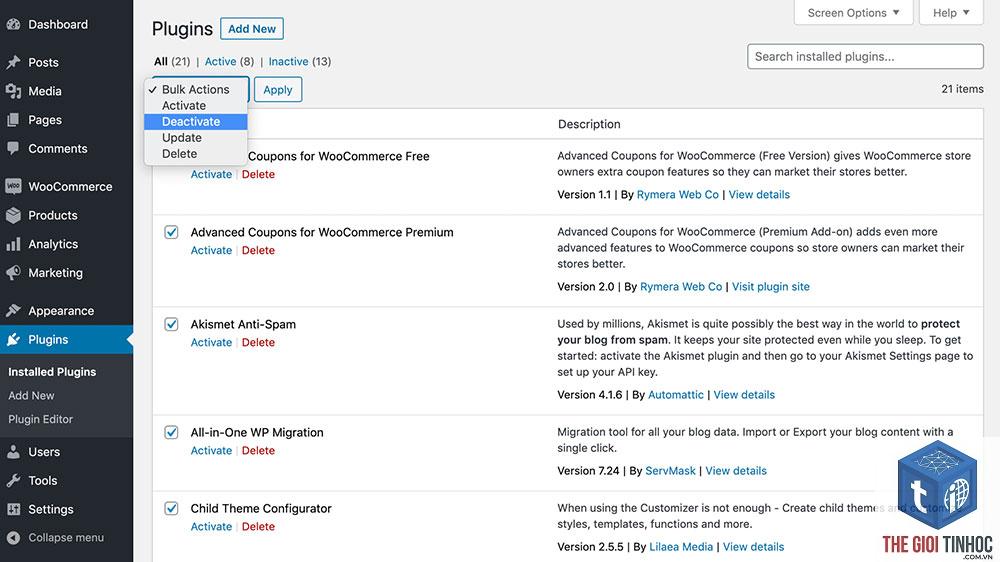Image resolution: width=1000 pixels, height=562 pixels.
Task: Choose Deactivate from bulk actions list
Action: pyautogui.click(x=196, y=122)
